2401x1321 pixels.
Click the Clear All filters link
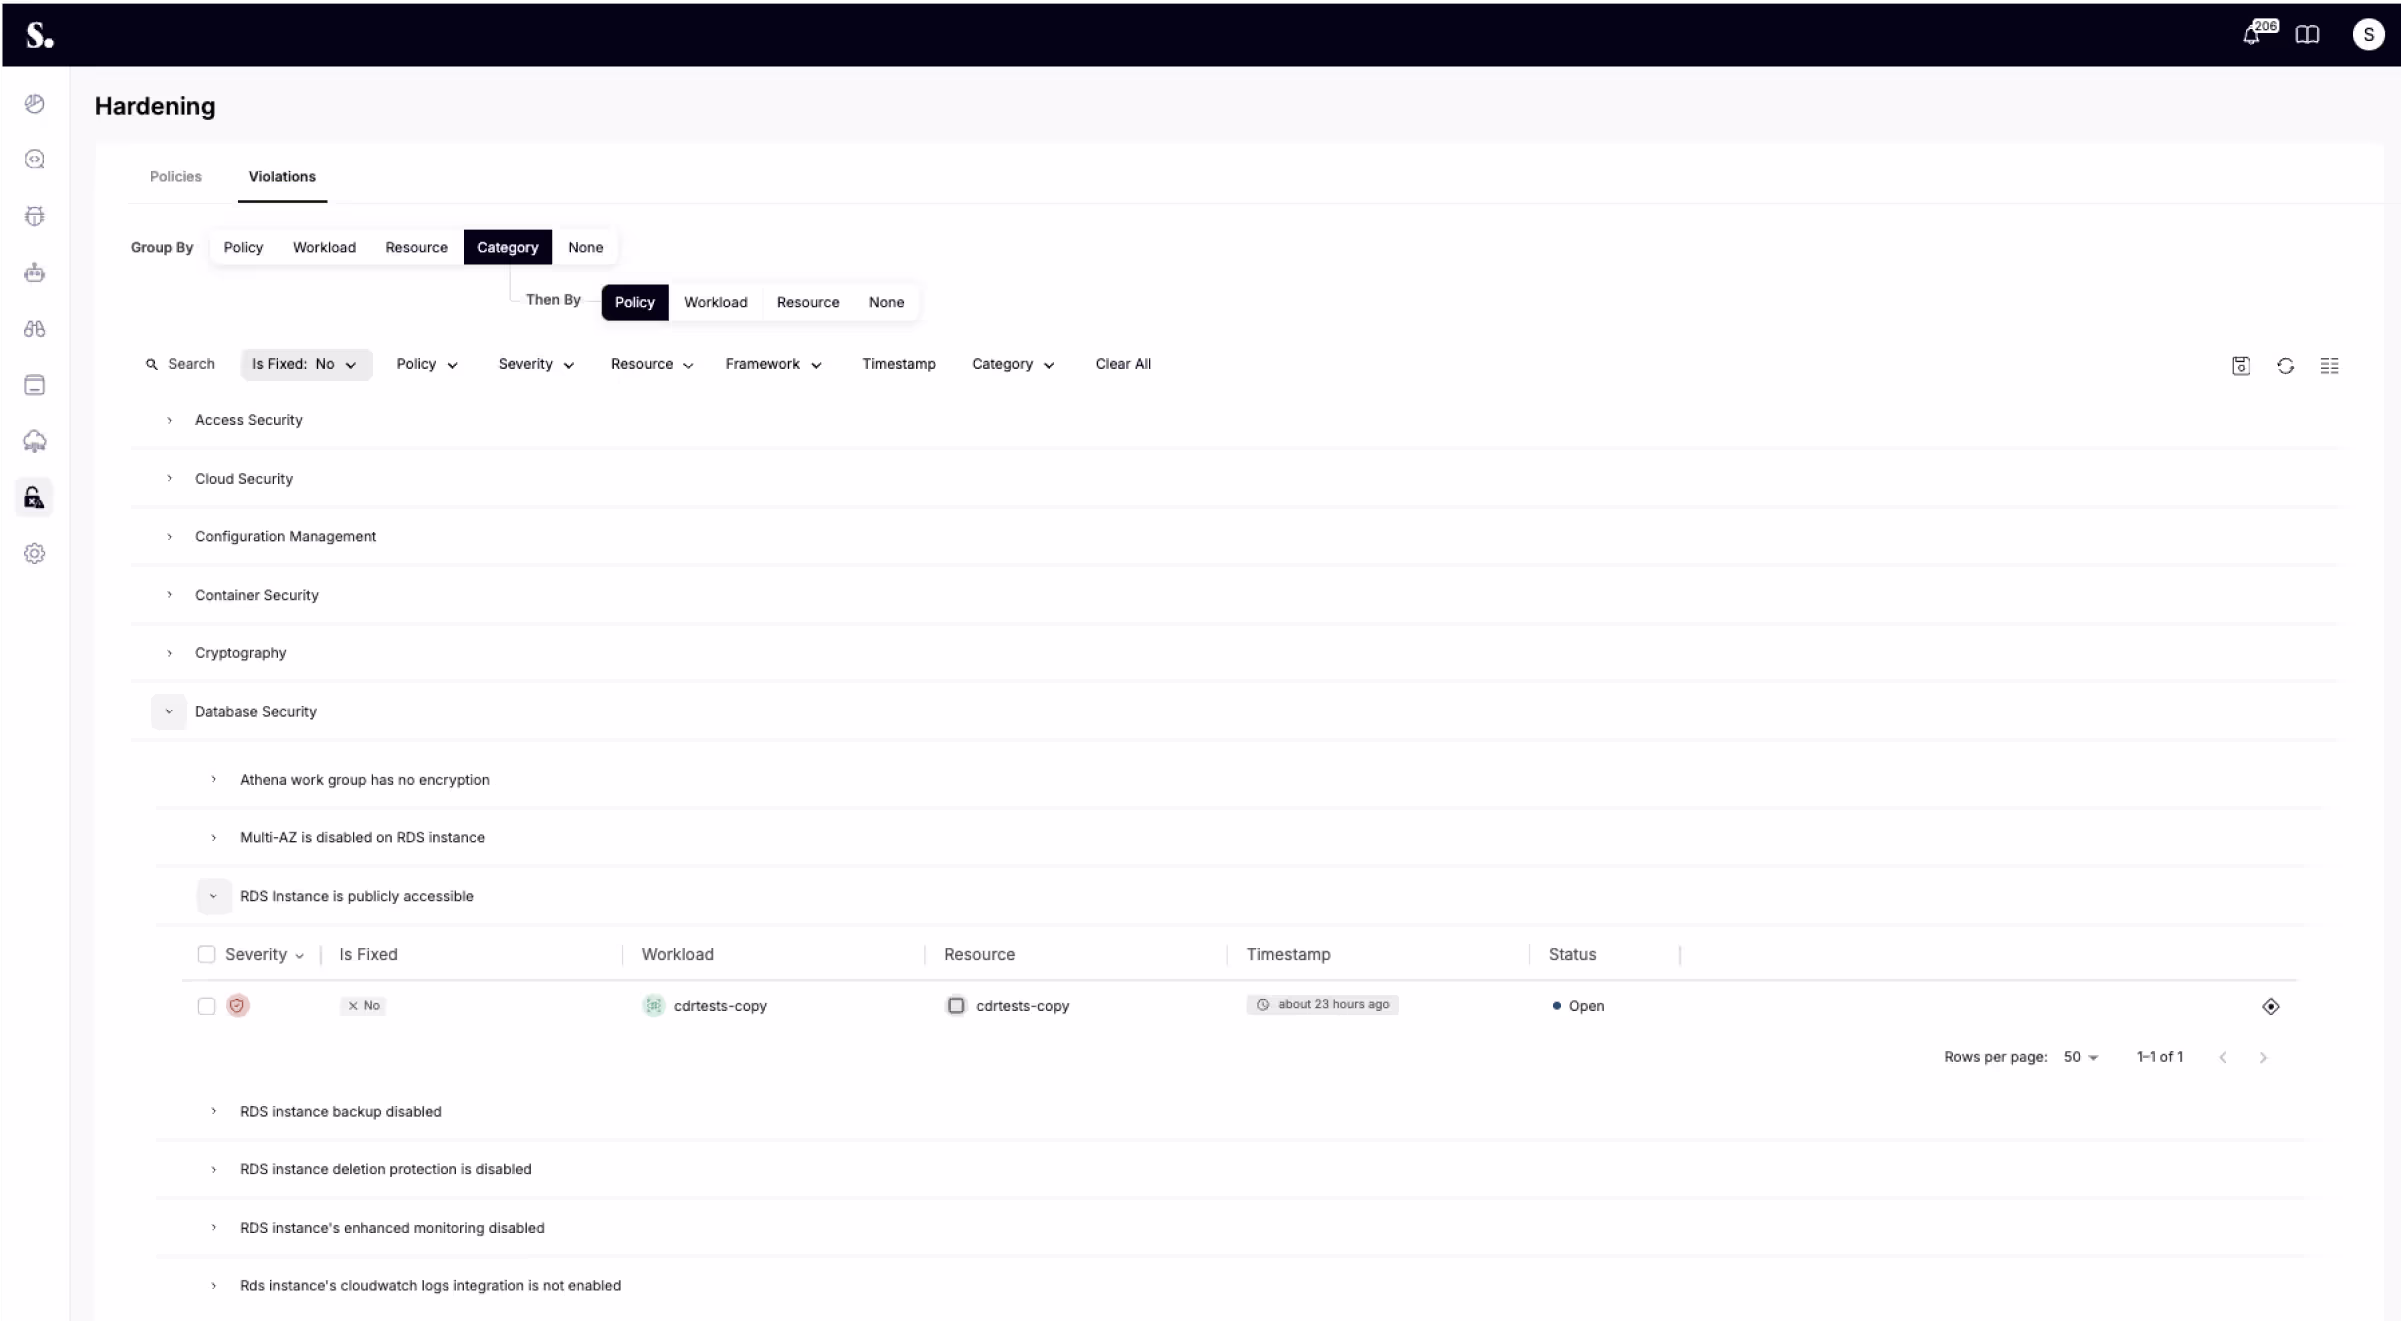tap(1123, 364)
